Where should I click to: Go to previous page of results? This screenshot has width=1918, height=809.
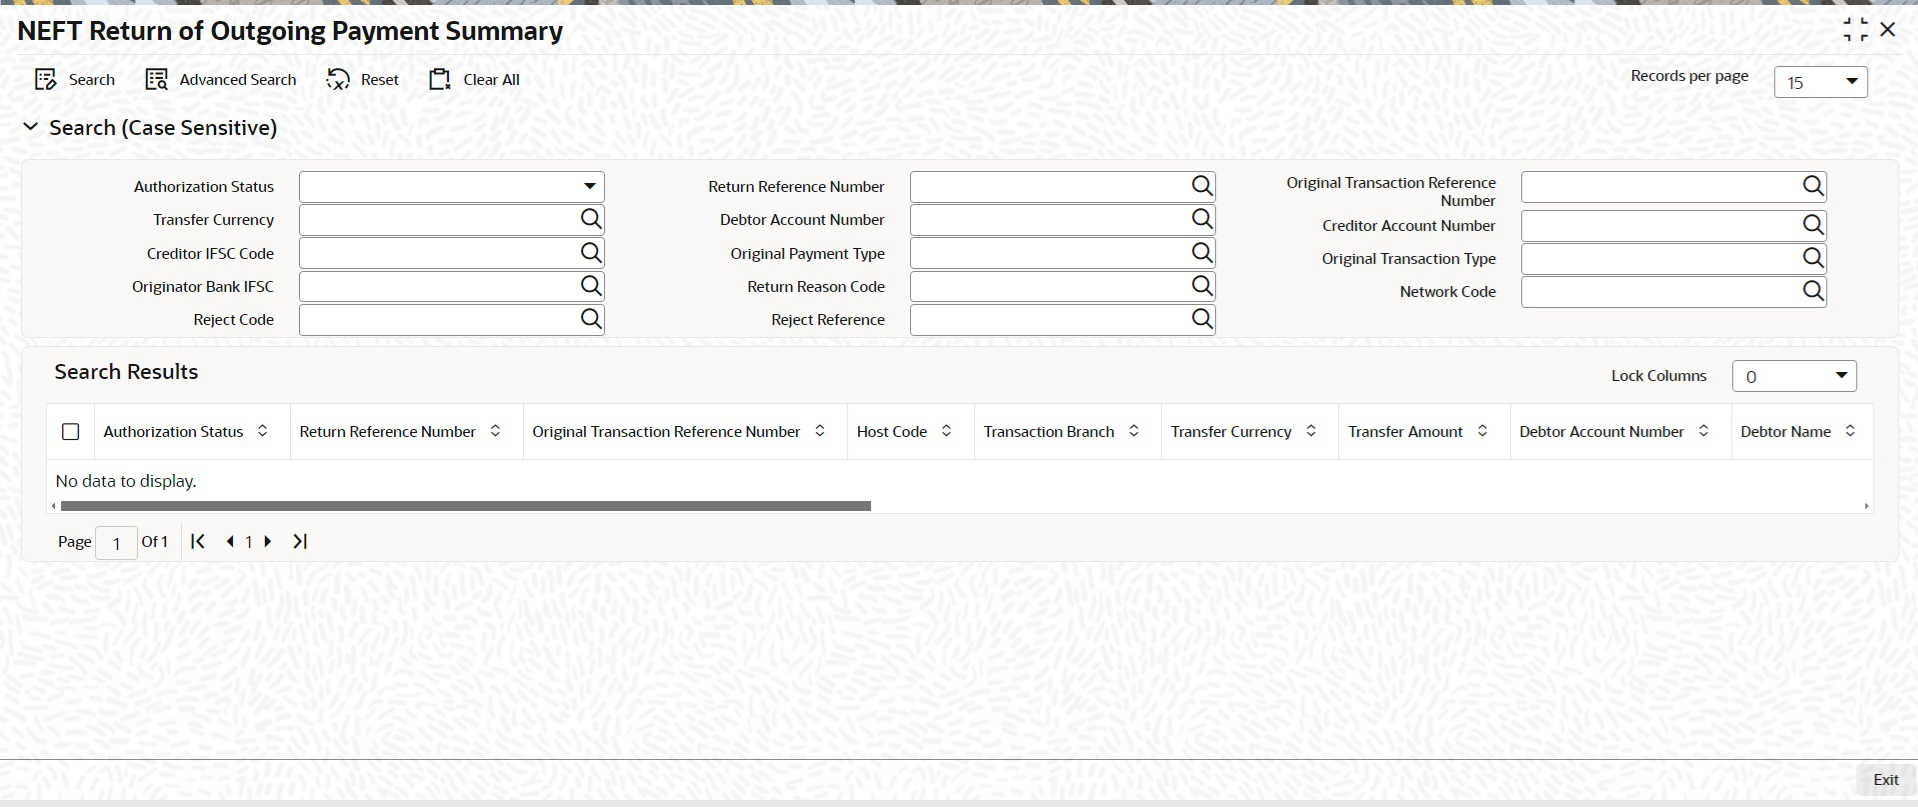pos(230,541)
